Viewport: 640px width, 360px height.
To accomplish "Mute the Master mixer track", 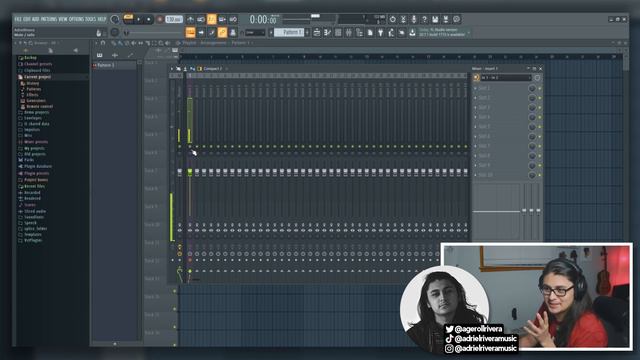I will coord(179,146).
